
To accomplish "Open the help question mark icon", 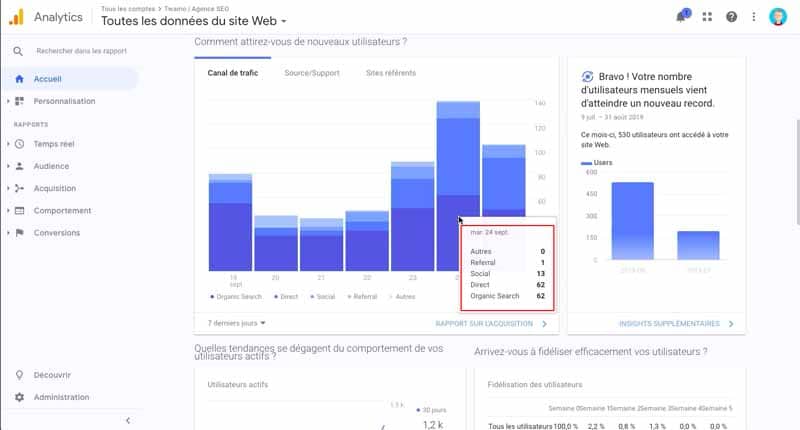I will [x=731, y=17].
